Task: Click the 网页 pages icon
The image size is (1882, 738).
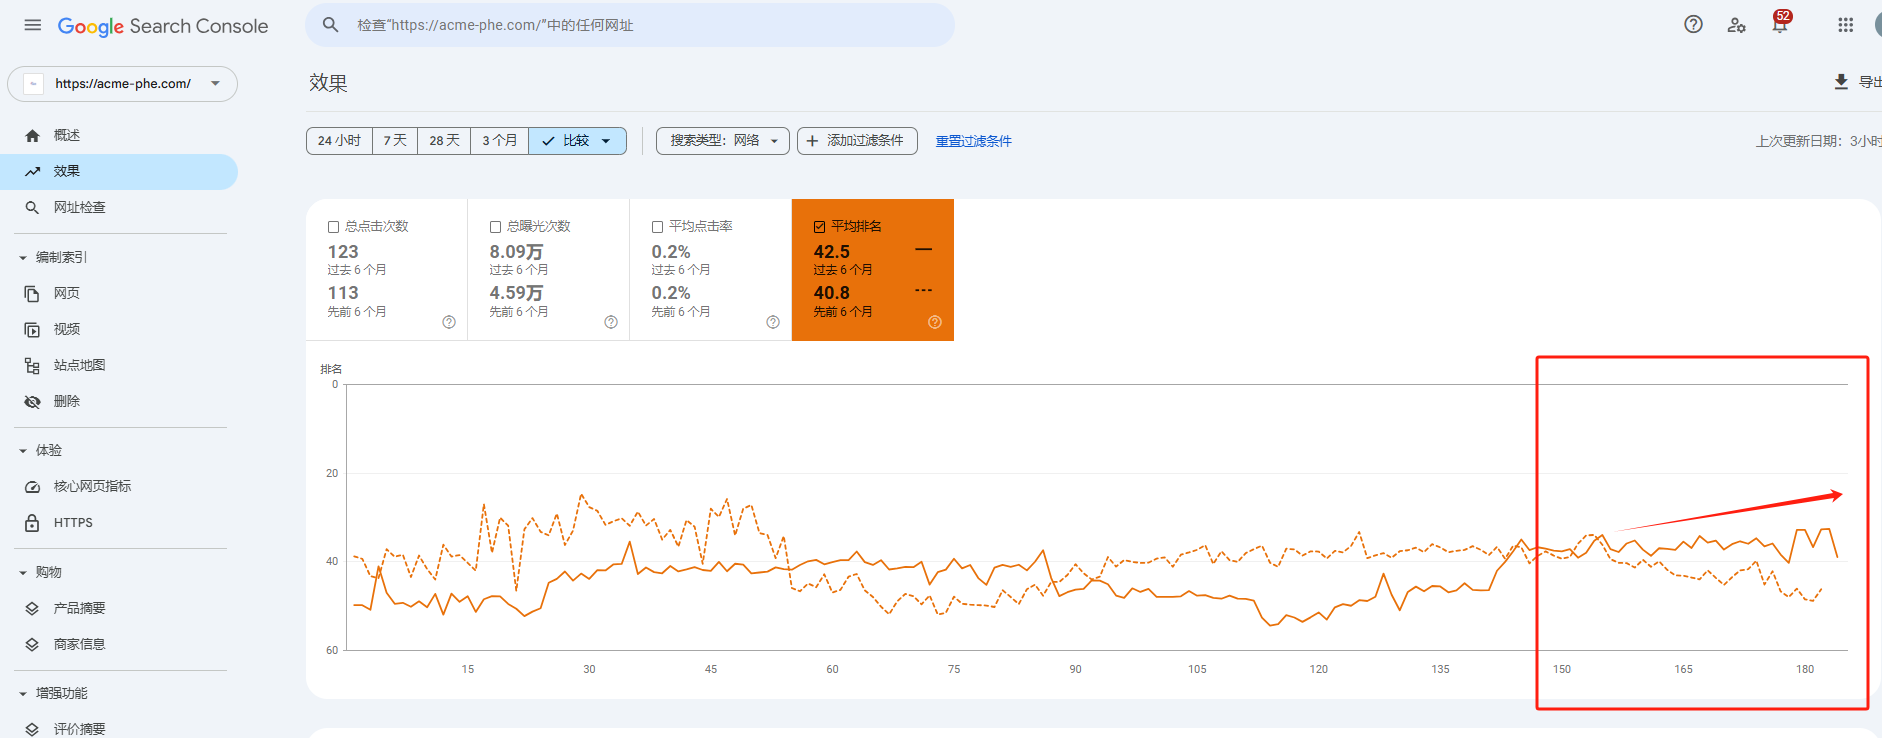Action: tap(32, 293)
